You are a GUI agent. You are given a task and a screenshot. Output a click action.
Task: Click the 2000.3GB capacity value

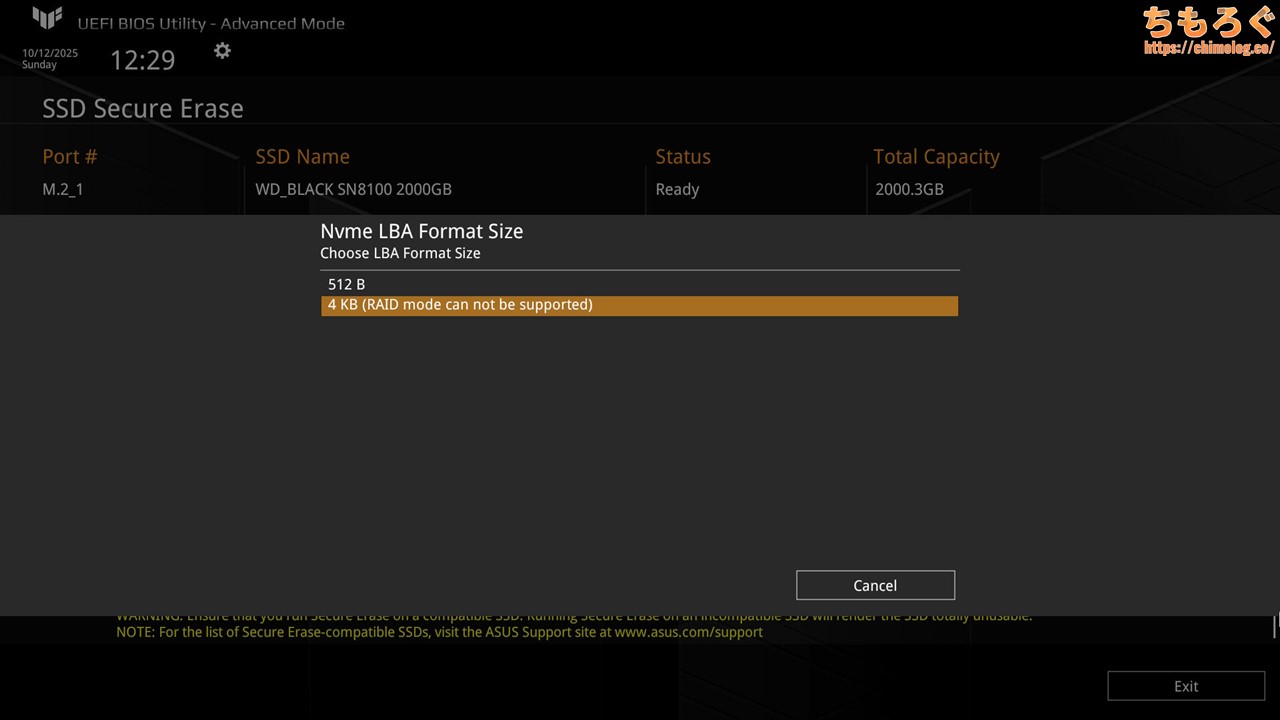tap(909, 189)
